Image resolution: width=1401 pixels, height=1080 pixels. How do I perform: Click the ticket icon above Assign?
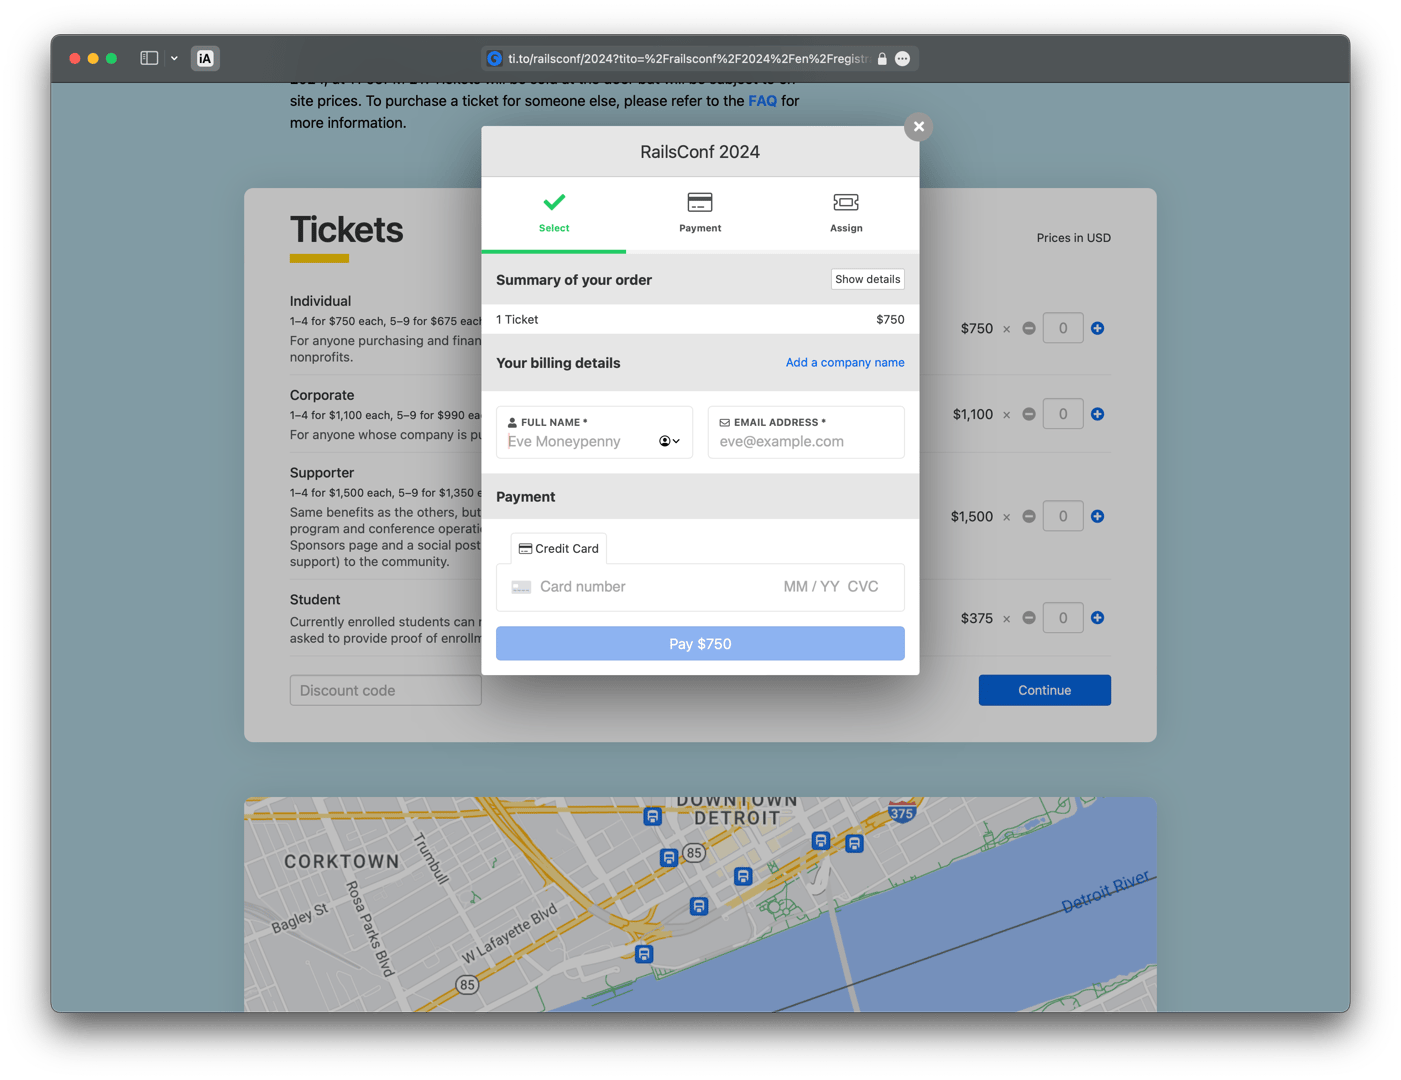coord(846,202)
